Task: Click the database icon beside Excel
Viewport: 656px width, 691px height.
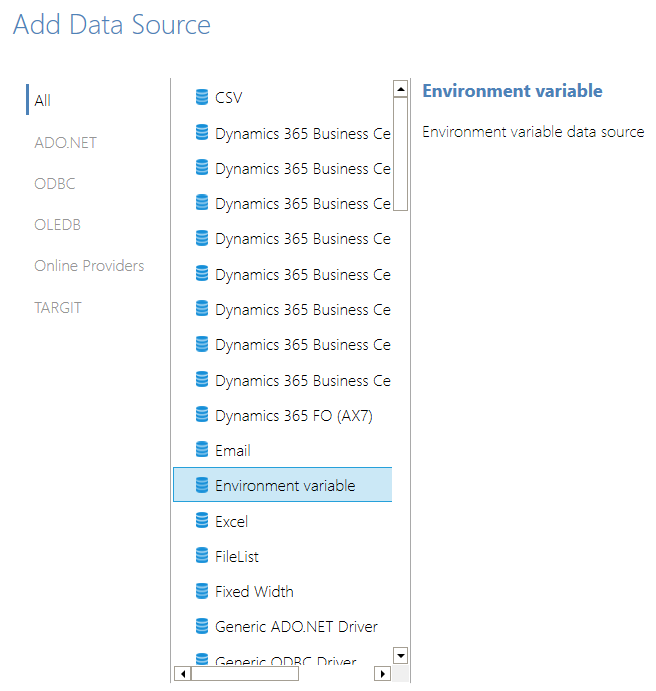Action: (202, 520)
